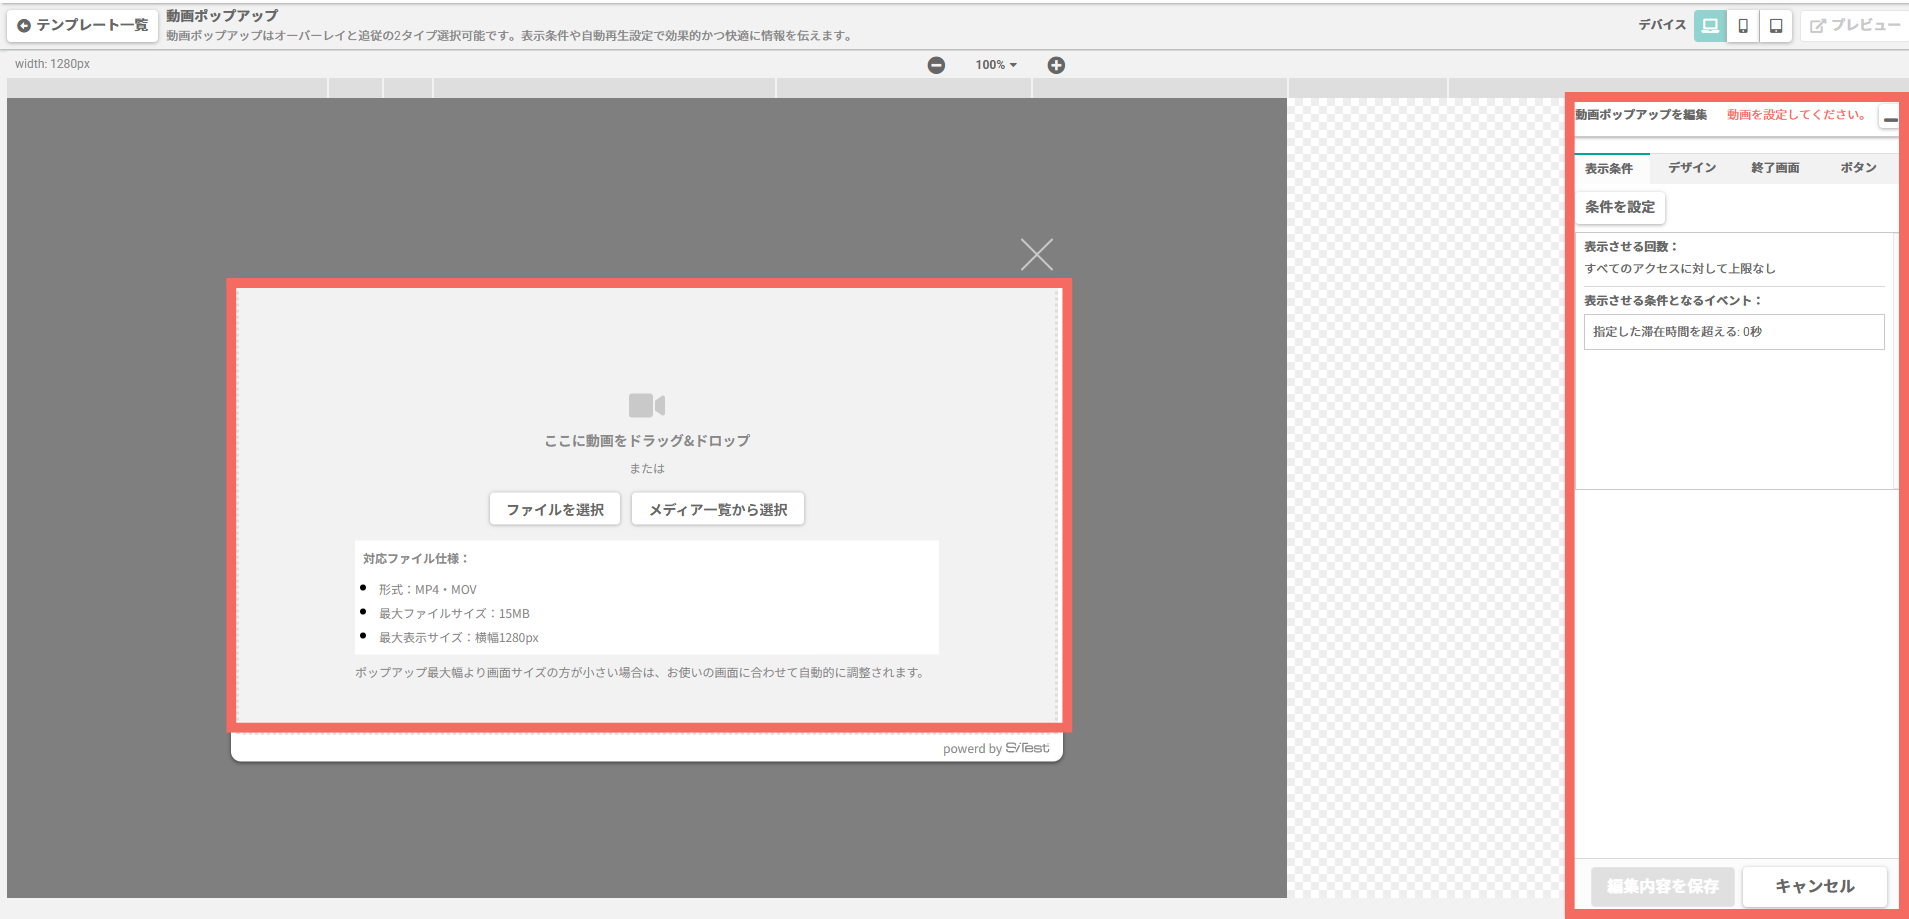Close the popup with the X icon
This screenshot has height=919, width=1909.
pos(1037,254)
